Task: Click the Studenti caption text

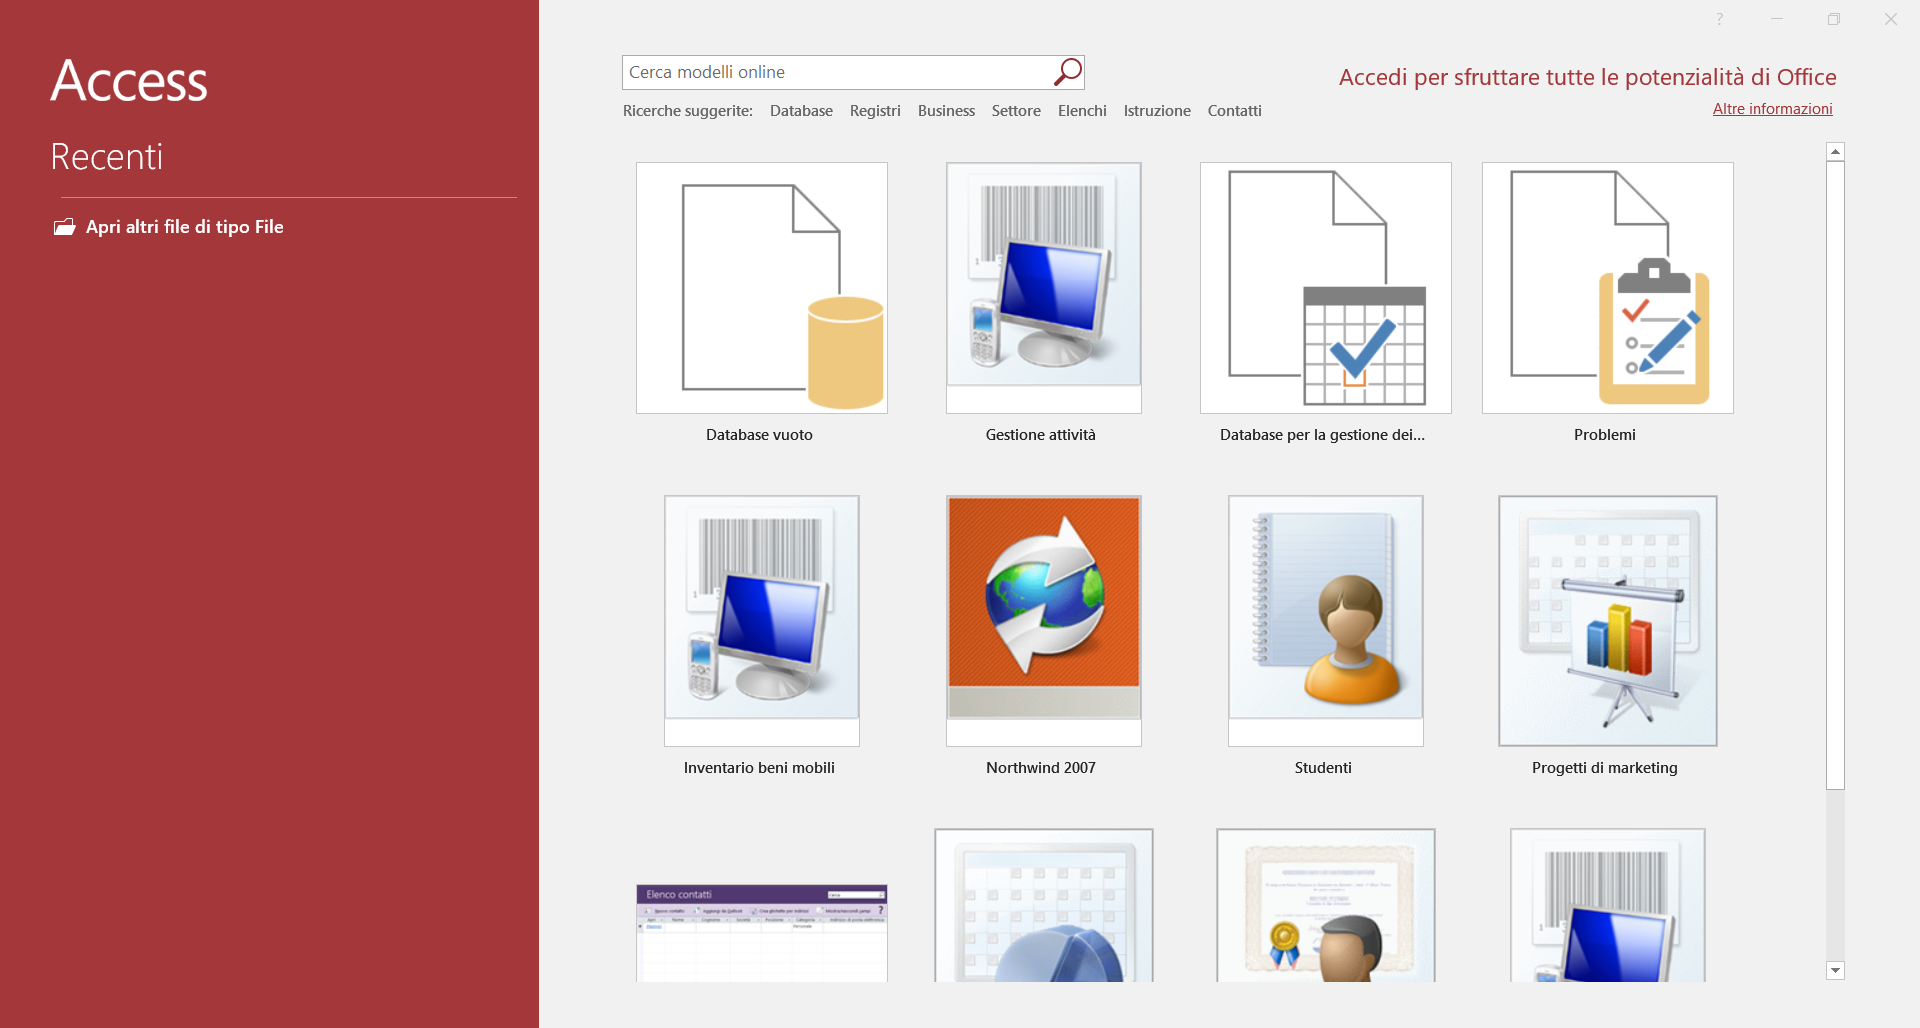Action: click(x=1323, y=768)
